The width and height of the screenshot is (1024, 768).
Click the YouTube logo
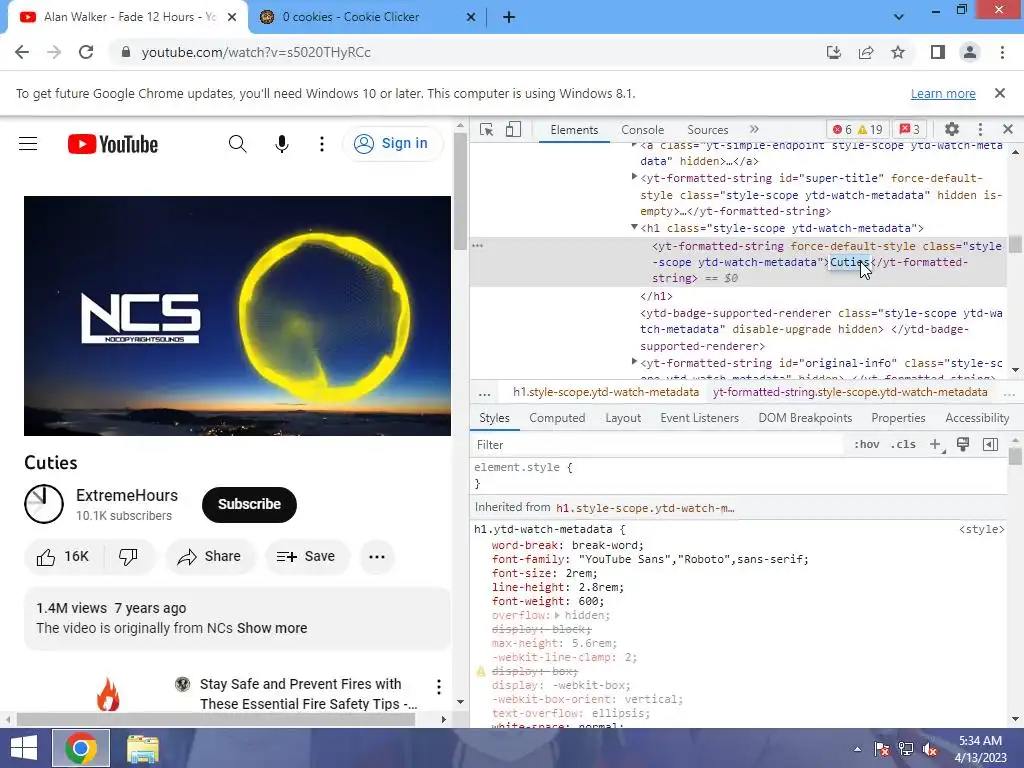[x=113, y=144]
